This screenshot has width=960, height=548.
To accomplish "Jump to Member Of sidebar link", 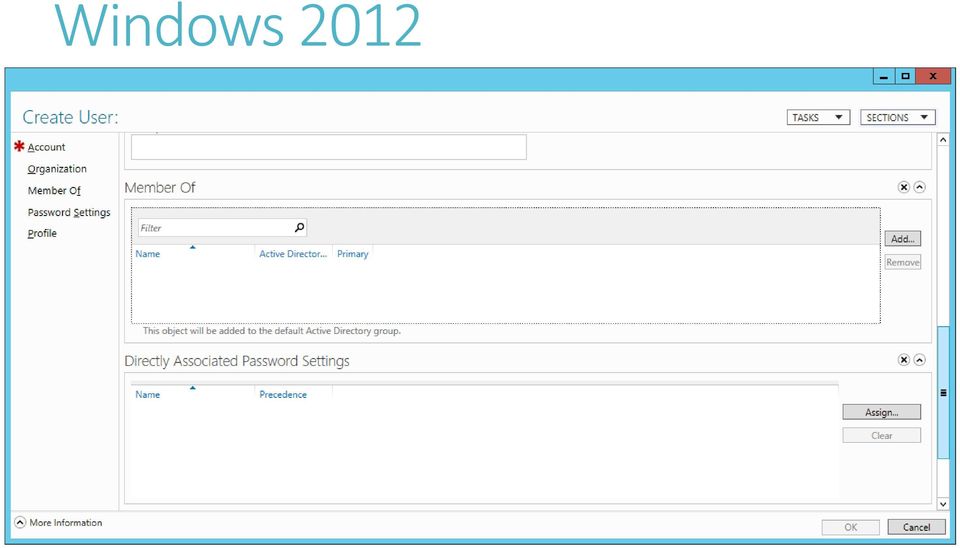I will (54, 190).
